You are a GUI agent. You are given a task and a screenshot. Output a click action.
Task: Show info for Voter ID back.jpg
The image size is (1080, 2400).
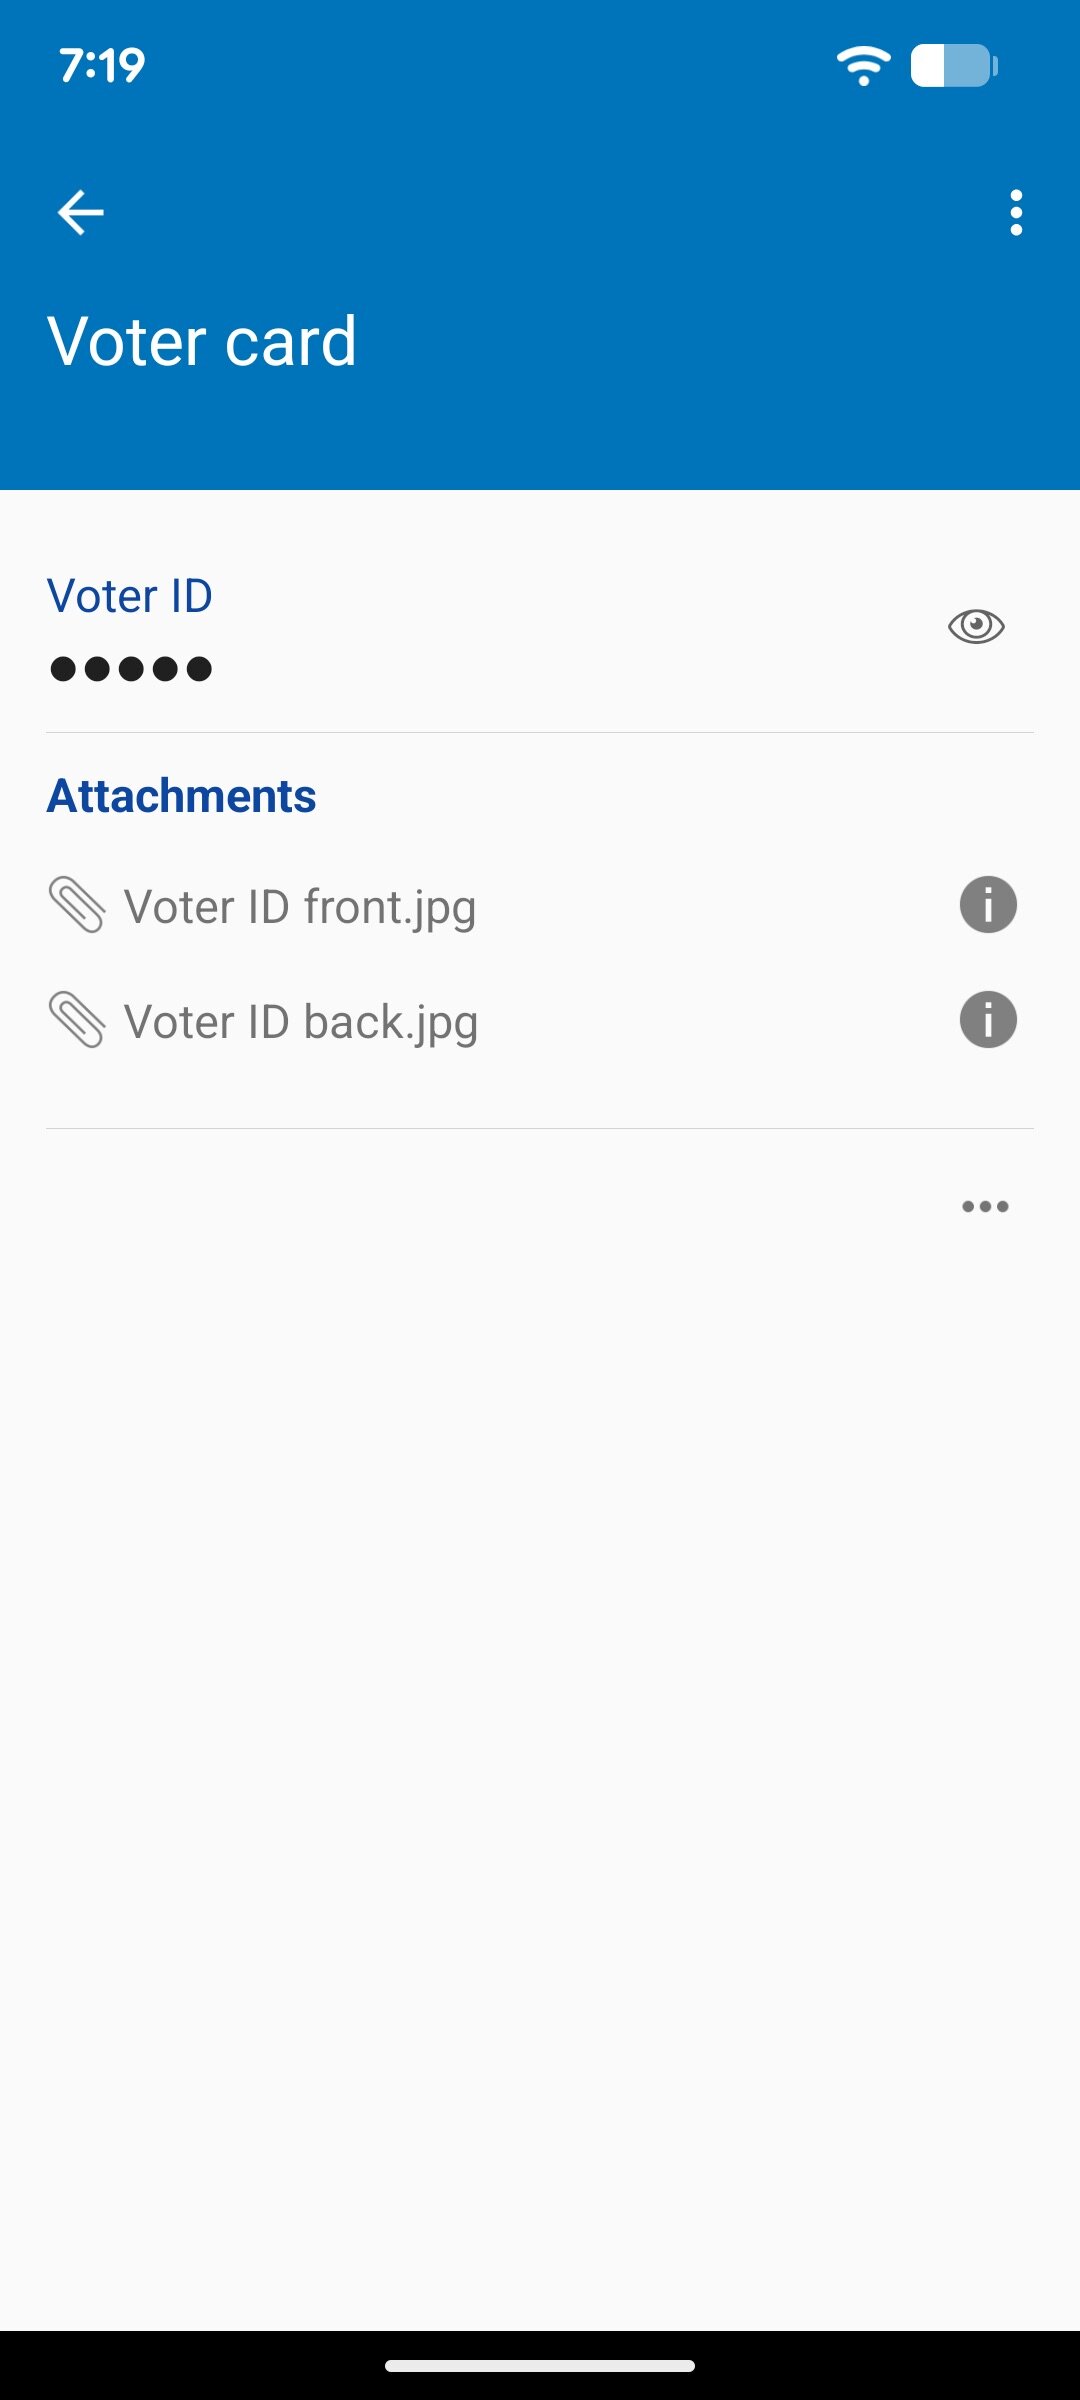coord(988,1020)
